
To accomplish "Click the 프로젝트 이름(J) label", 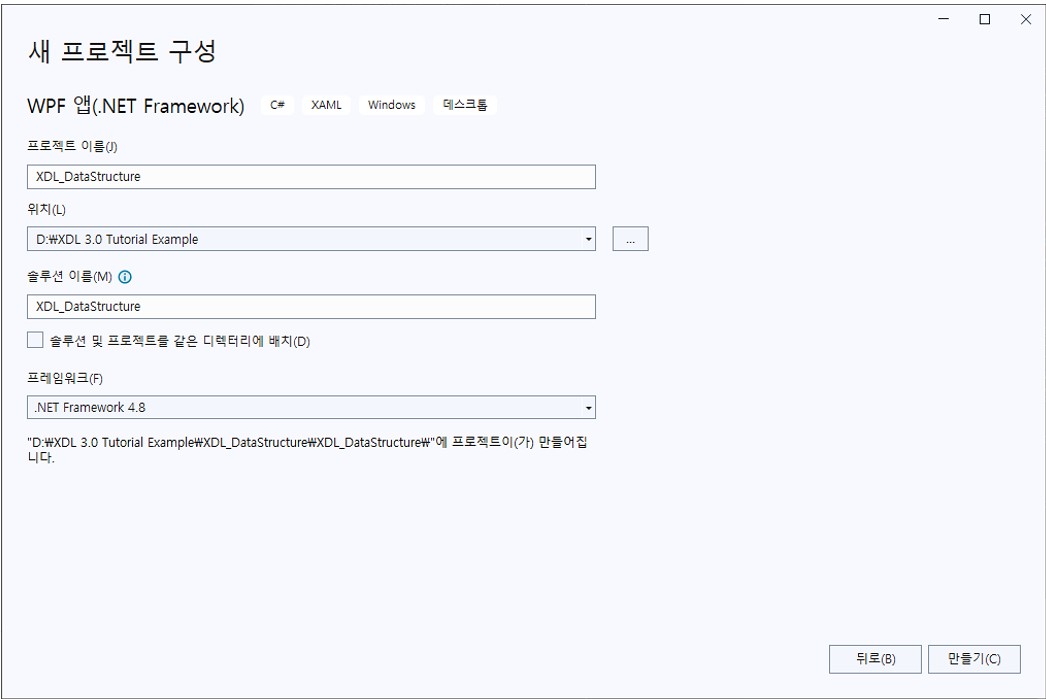I will 72,146.
